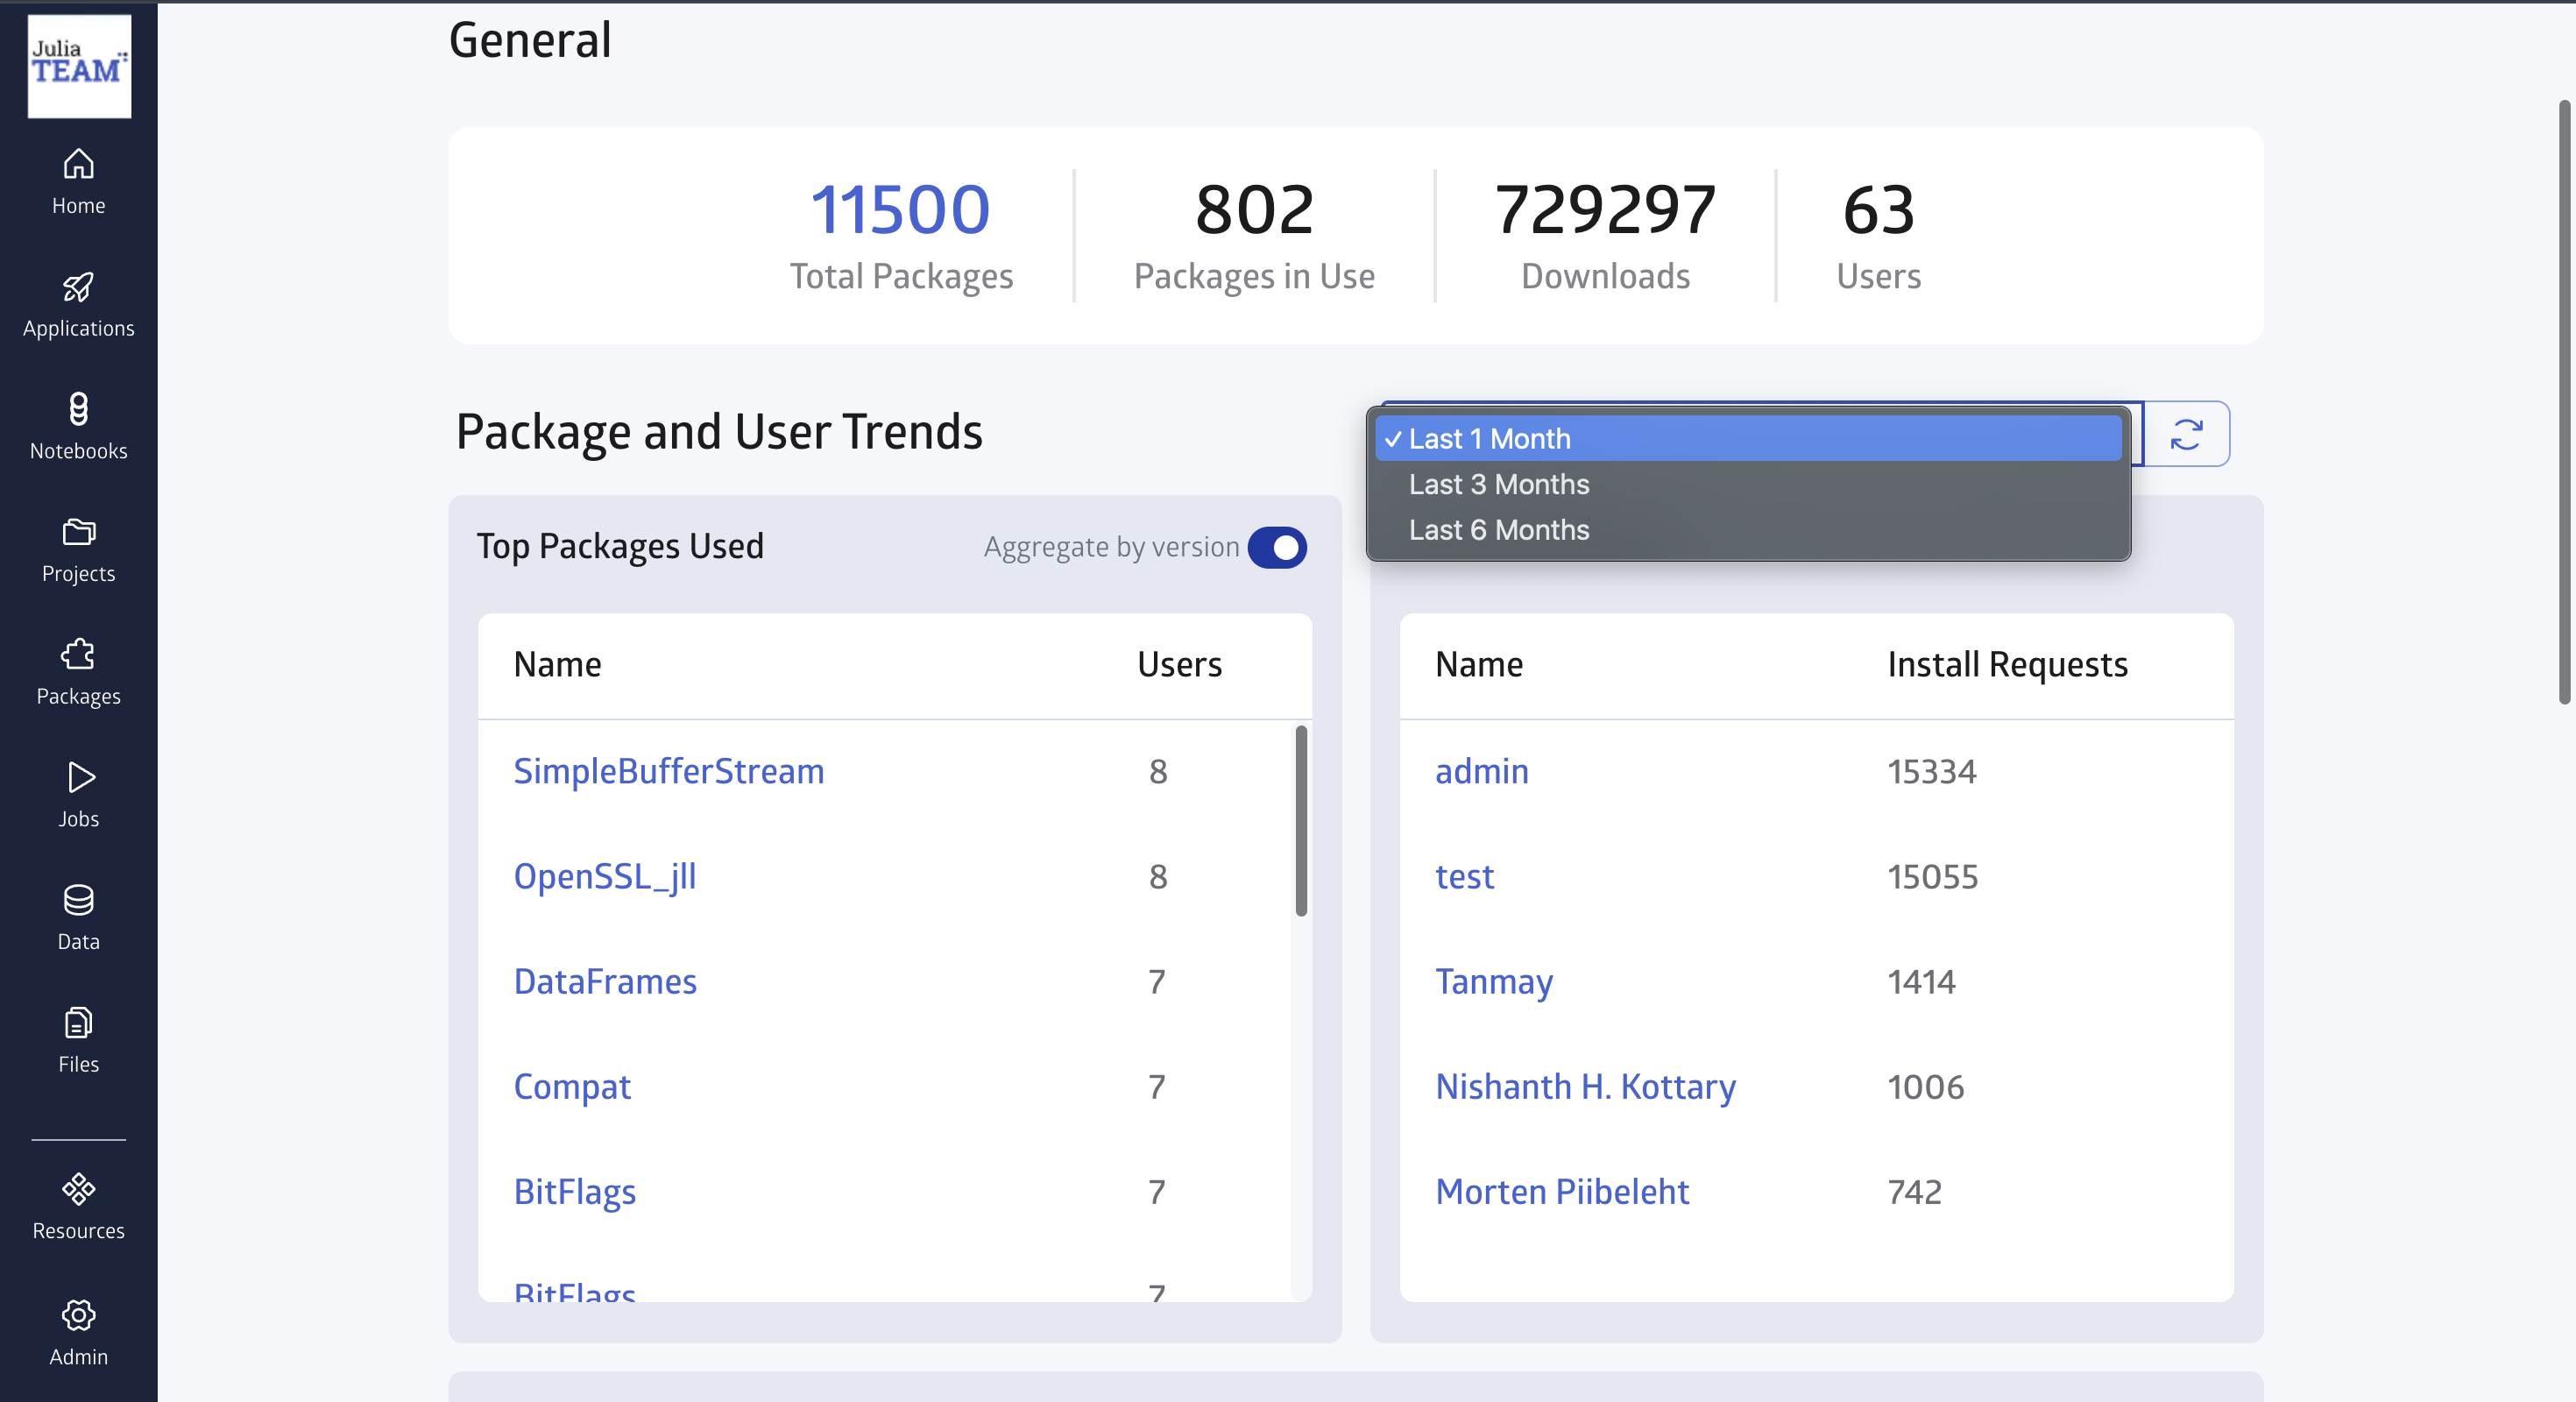2576x1402 pixels.
Task: Click Top Packages Used heading
Action: 620,546
